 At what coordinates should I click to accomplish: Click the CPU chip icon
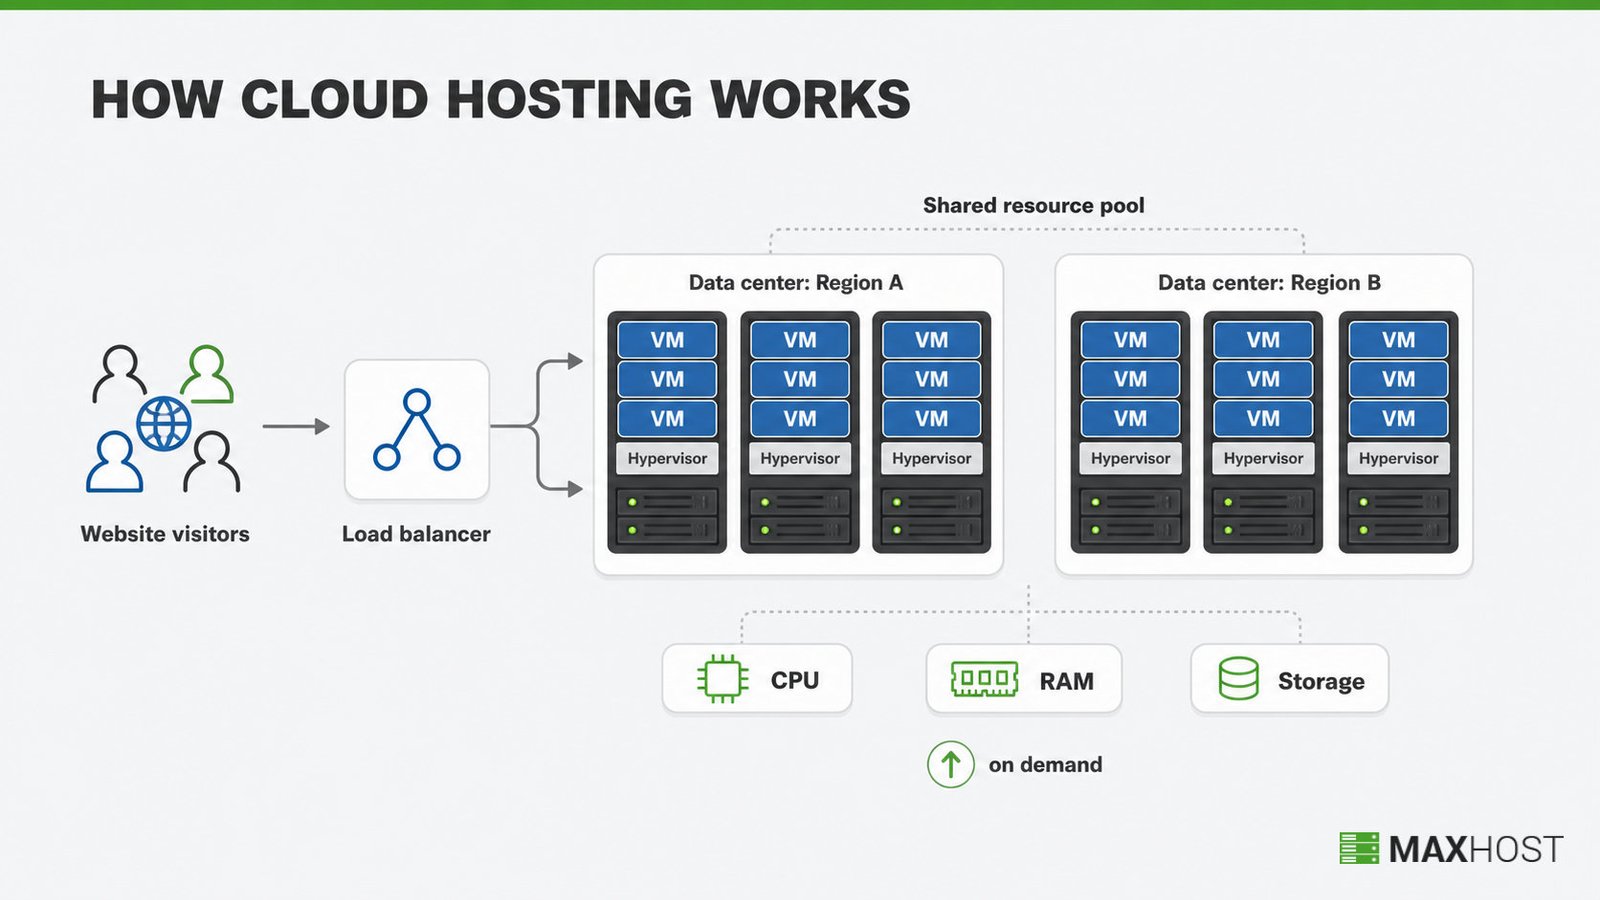coord(722,680)
